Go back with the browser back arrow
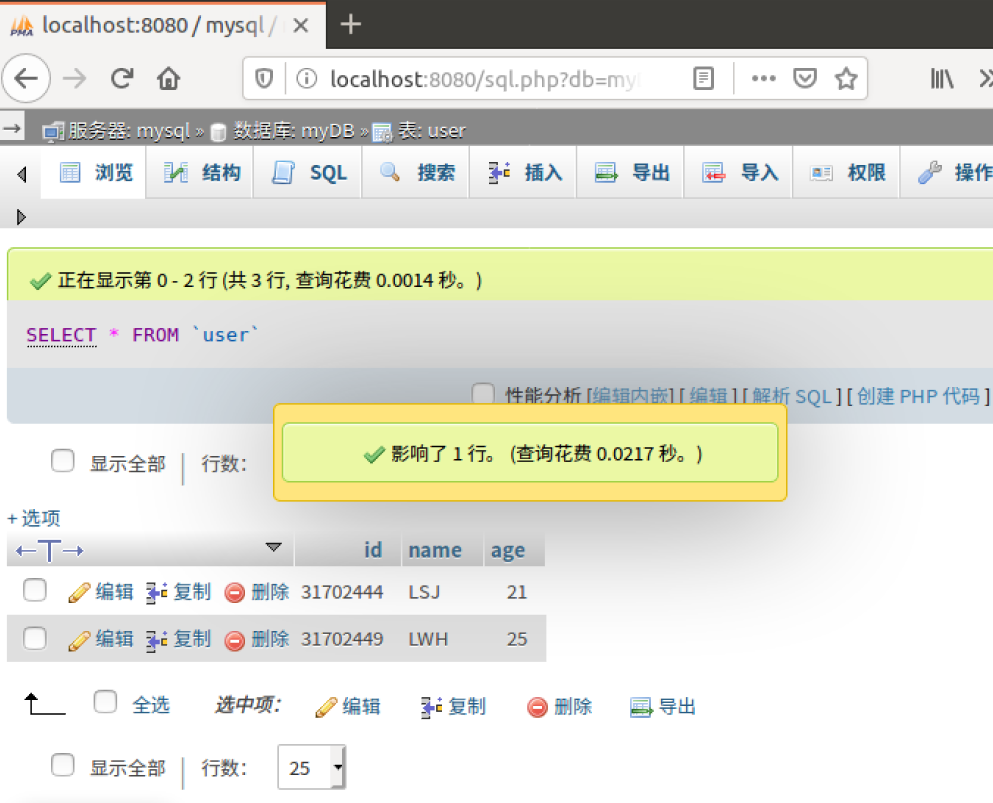993x803 pixels. pos(26,79)
